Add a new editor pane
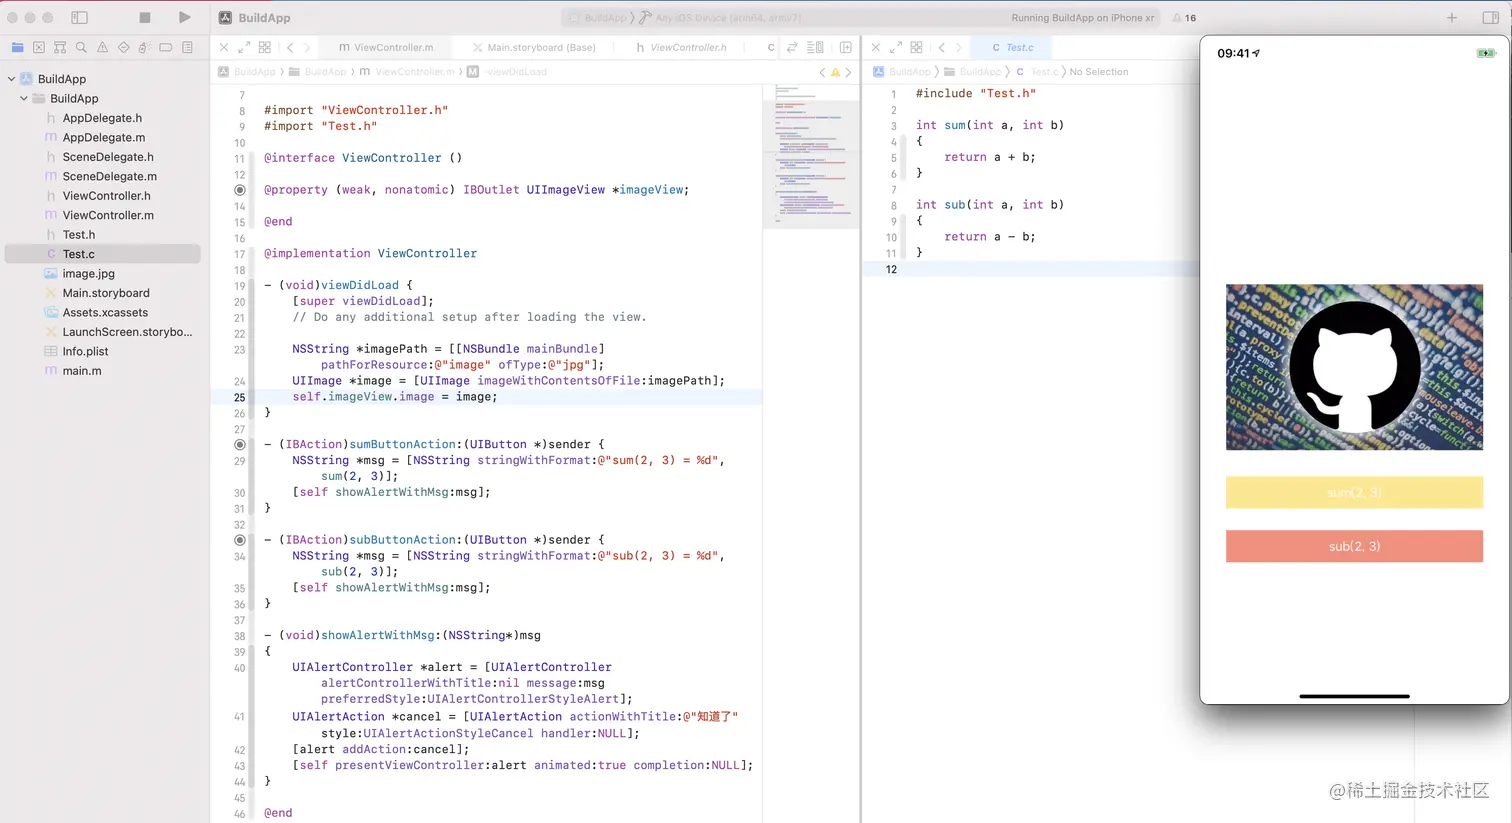 tap(846, 47)
